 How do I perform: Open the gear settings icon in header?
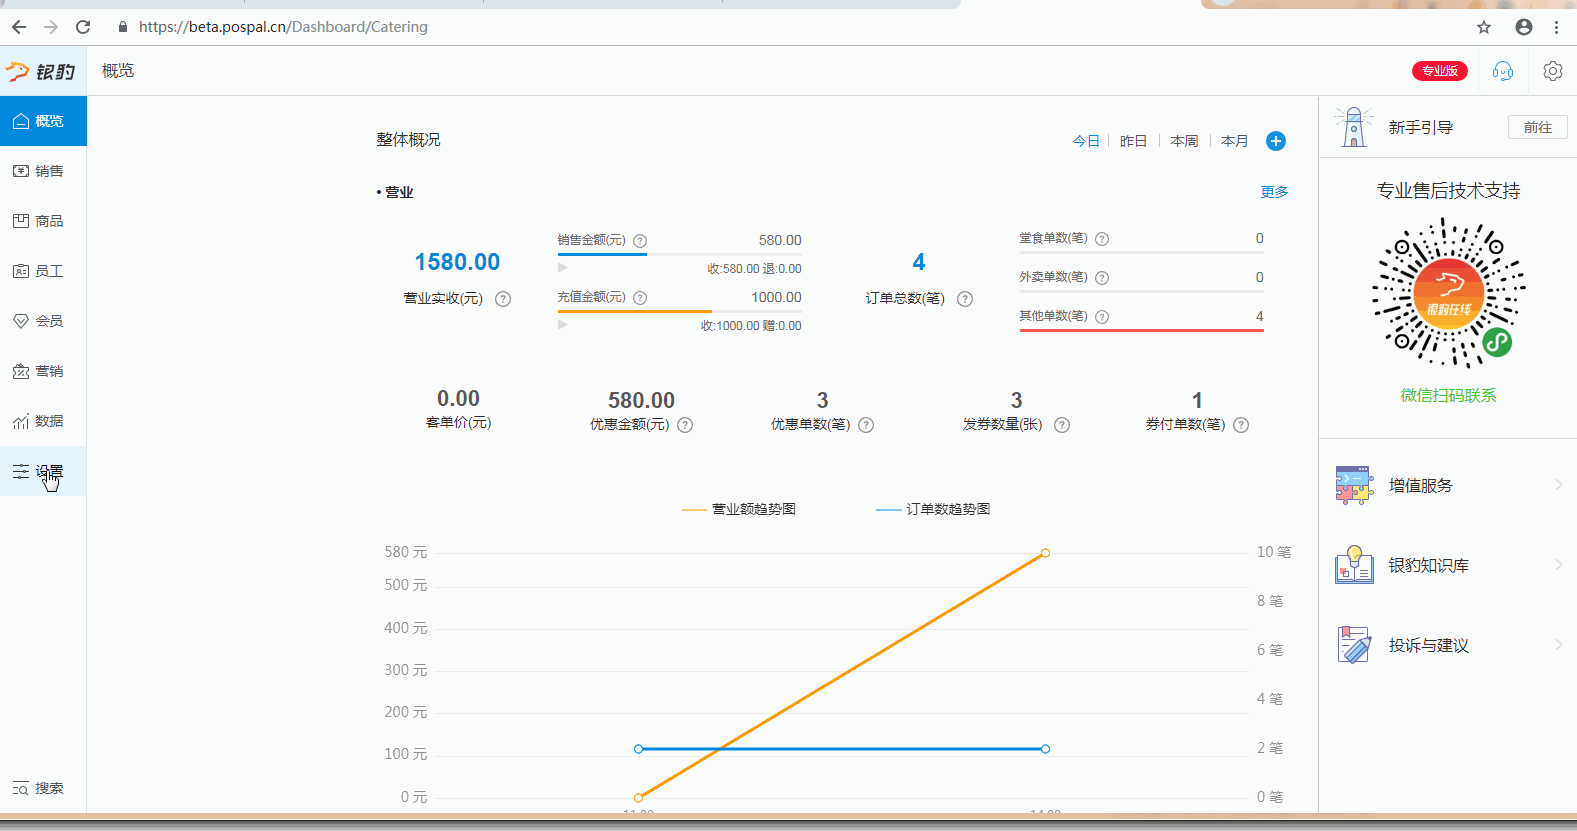(1553, 71)
